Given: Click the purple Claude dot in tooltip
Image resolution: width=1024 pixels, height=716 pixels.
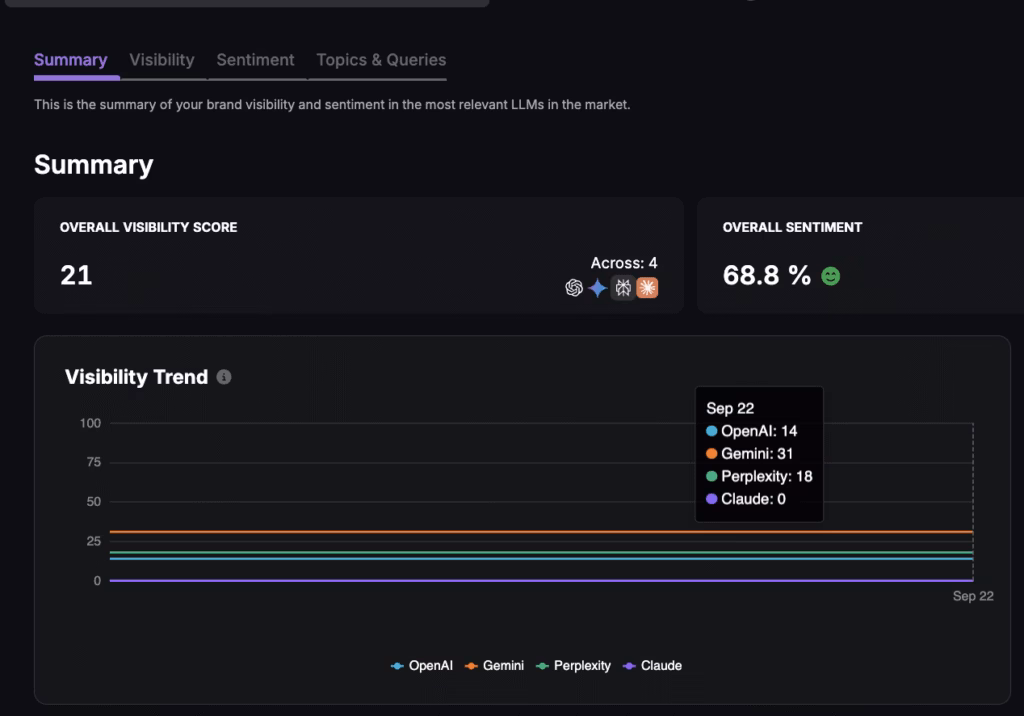Looking at the screenshot, I should (x=712, y=499).
